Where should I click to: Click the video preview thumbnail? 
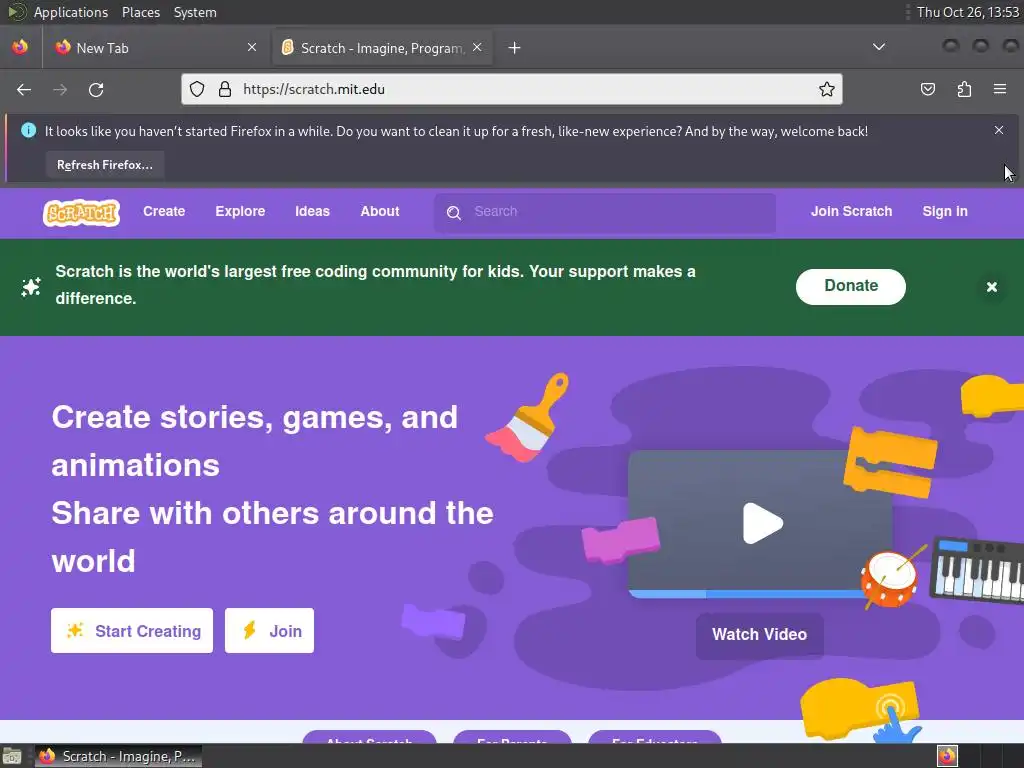click(x=760, y=524)
